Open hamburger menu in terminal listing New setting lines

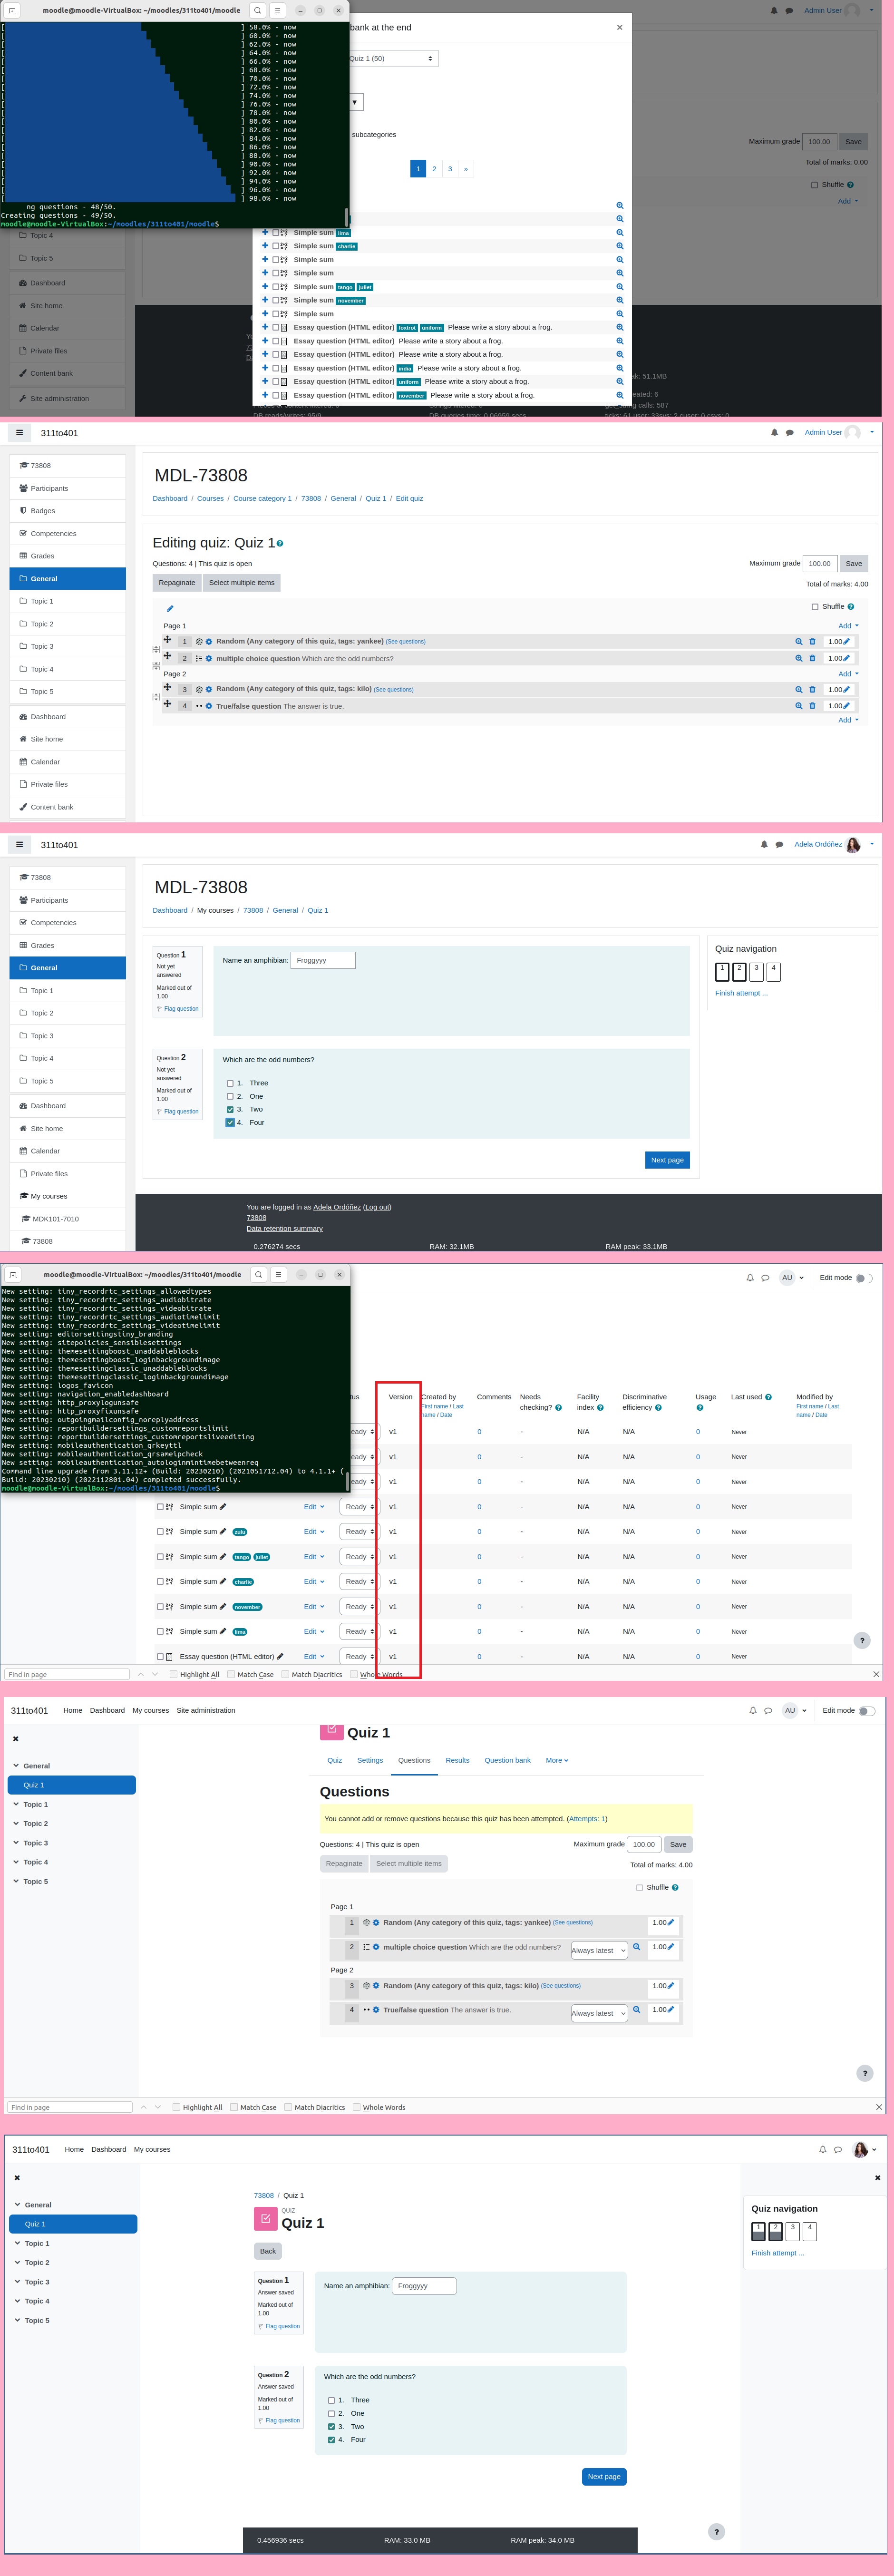(278, 1274)
